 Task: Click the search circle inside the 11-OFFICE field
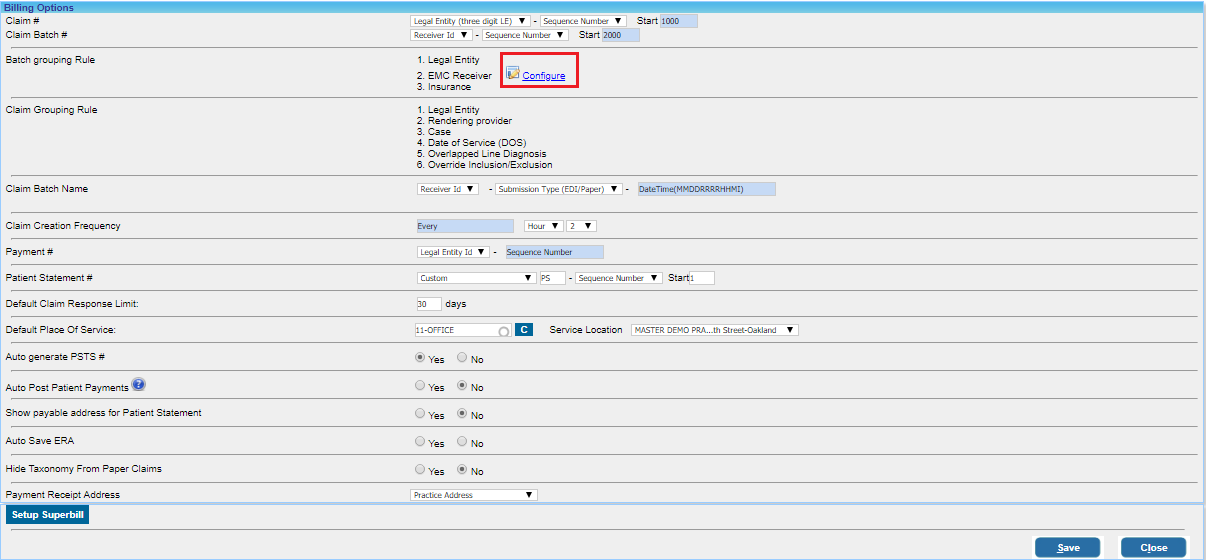click(504, 331)
